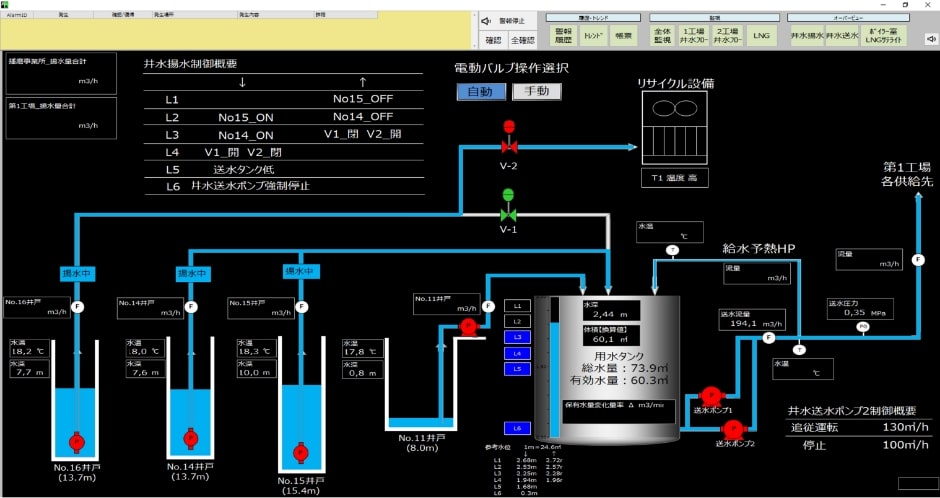Click the 送水ポンプ2 pump icon
The width and height of the screenshot is (940, 498).
tap(733, 428)
